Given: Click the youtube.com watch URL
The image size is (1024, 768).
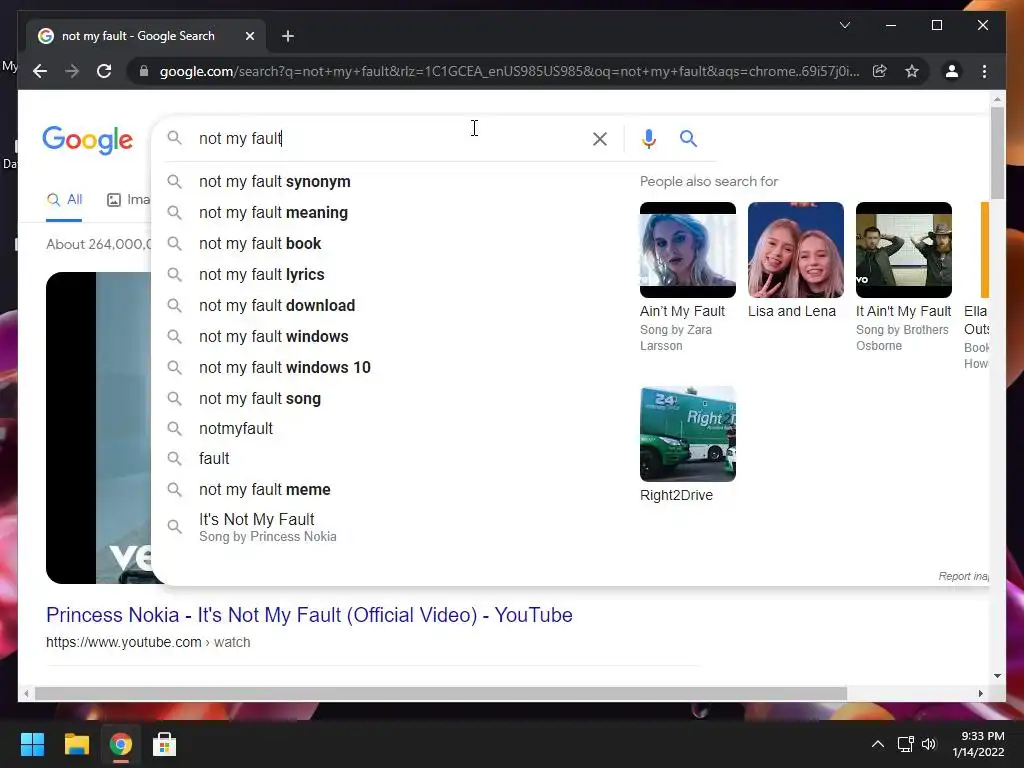Looking at the screenshot, I should [148, 643].
